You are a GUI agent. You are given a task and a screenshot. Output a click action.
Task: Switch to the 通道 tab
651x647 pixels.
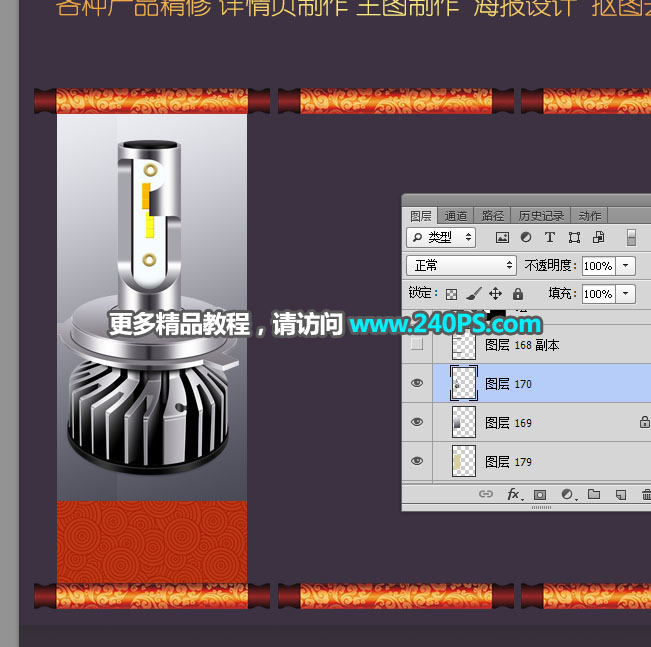coord(455,216)
